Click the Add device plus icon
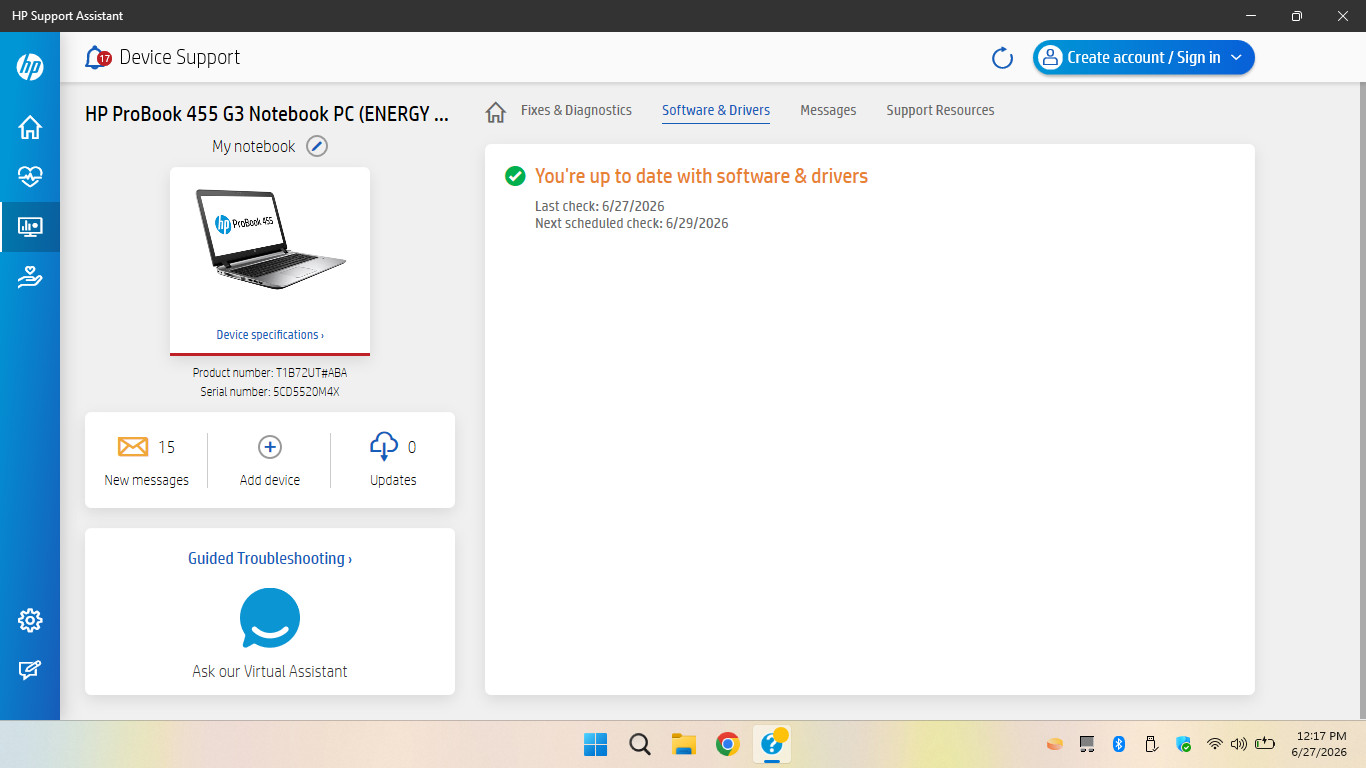This screenshot has width=1366, height=768. [270, 447]
